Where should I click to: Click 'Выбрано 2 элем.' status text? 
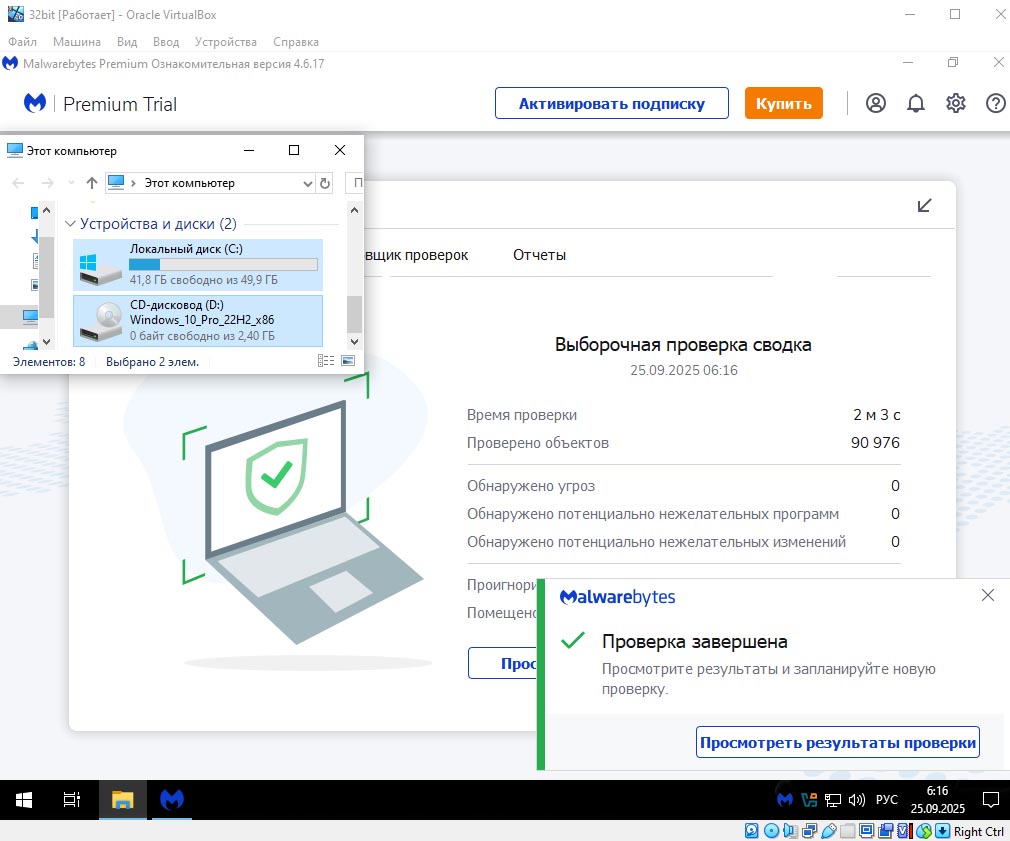(153, 362)
